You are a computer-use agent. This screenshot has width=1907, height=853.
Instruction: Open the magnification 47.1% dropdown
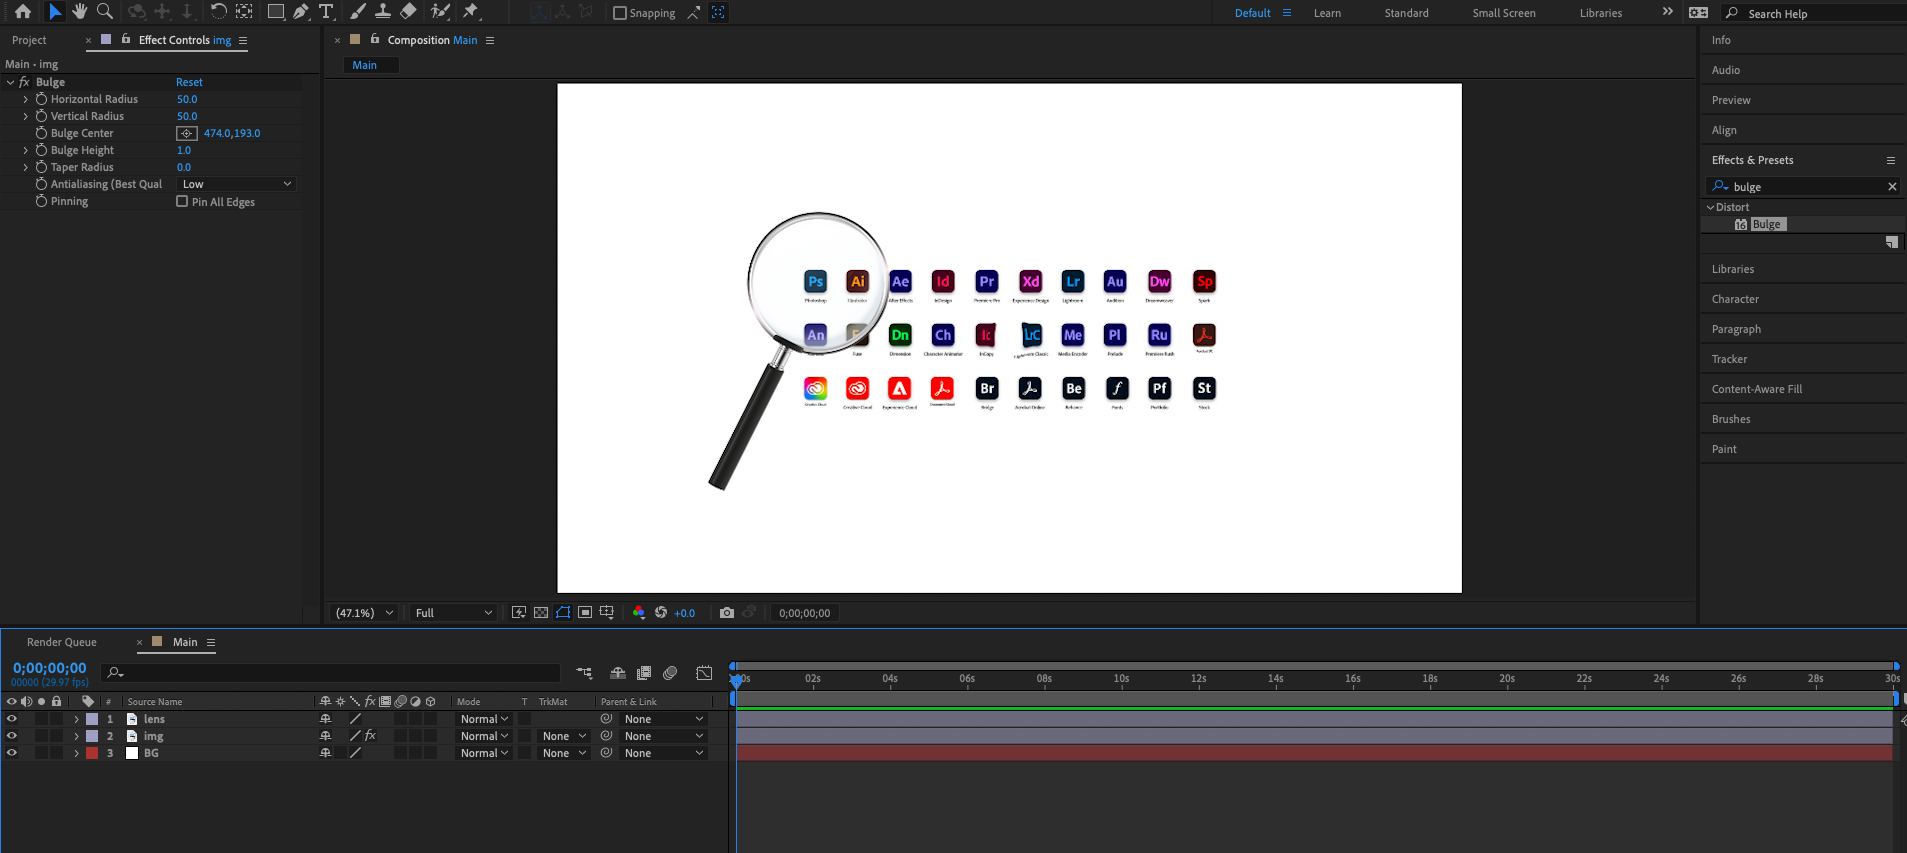click(364, 613)
